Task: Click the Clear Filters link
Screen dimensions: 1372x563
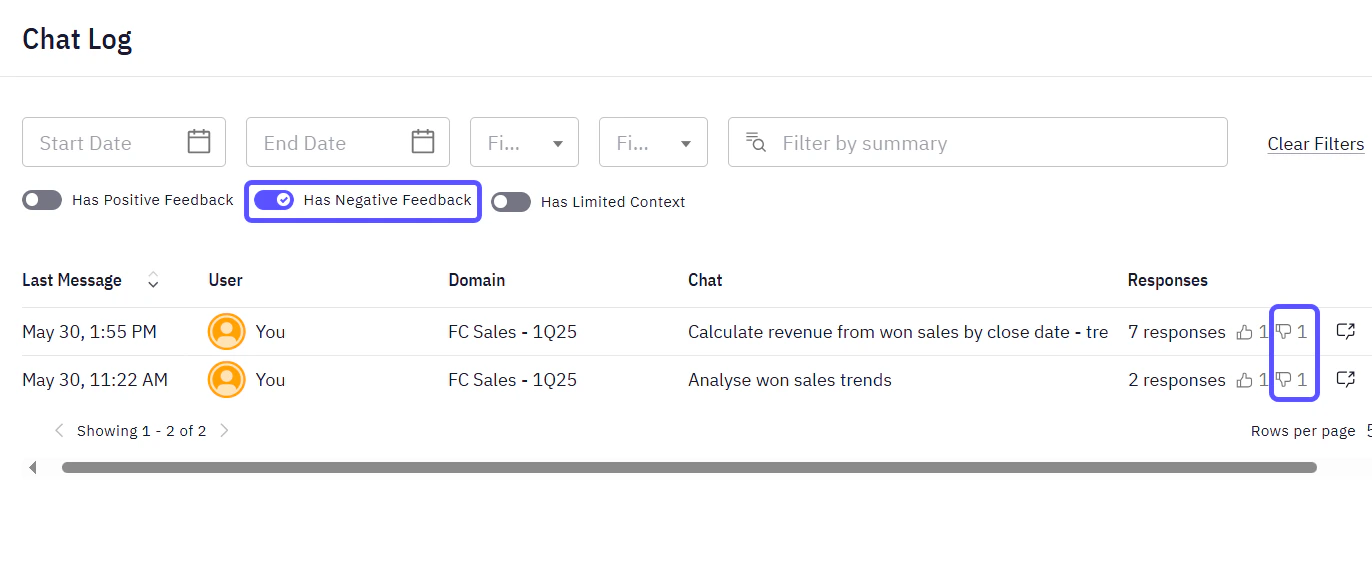Action: tap(1316, 144)
